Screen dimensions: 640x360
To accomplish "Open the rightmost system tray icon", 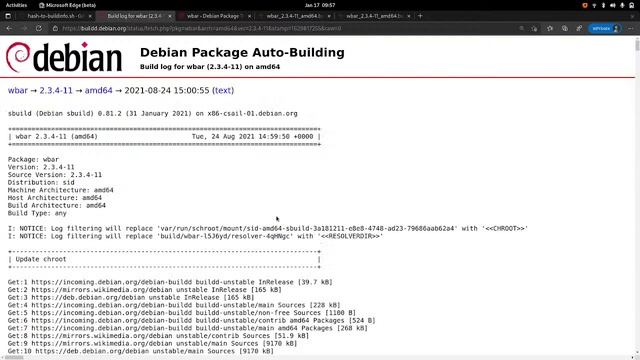I will tap(631, 5).
